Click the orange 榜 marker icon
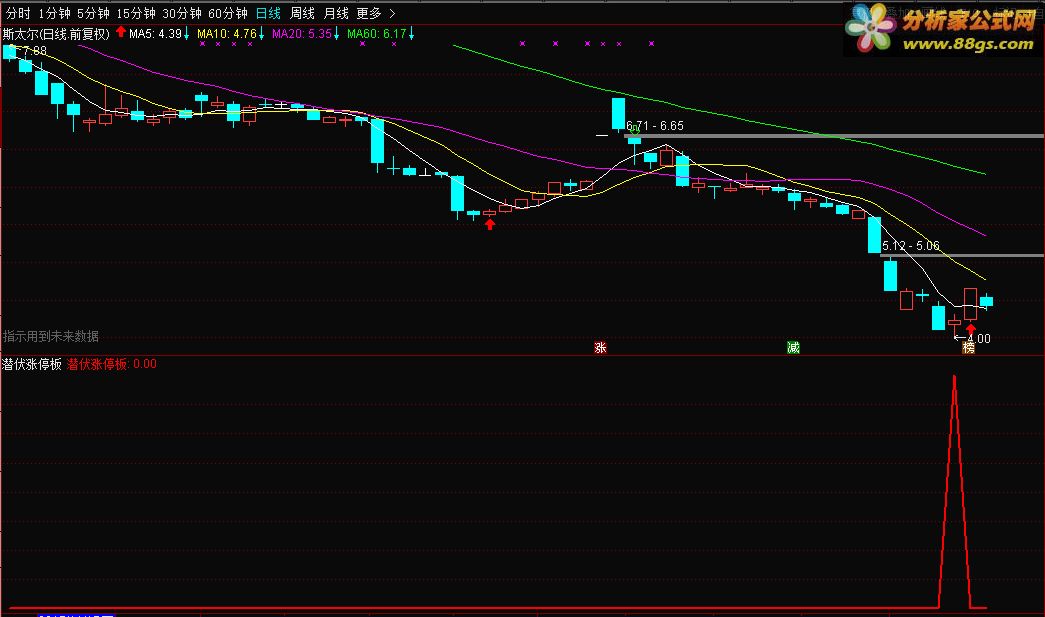Screen dimensions: 1045x617 tap(968, 348)
